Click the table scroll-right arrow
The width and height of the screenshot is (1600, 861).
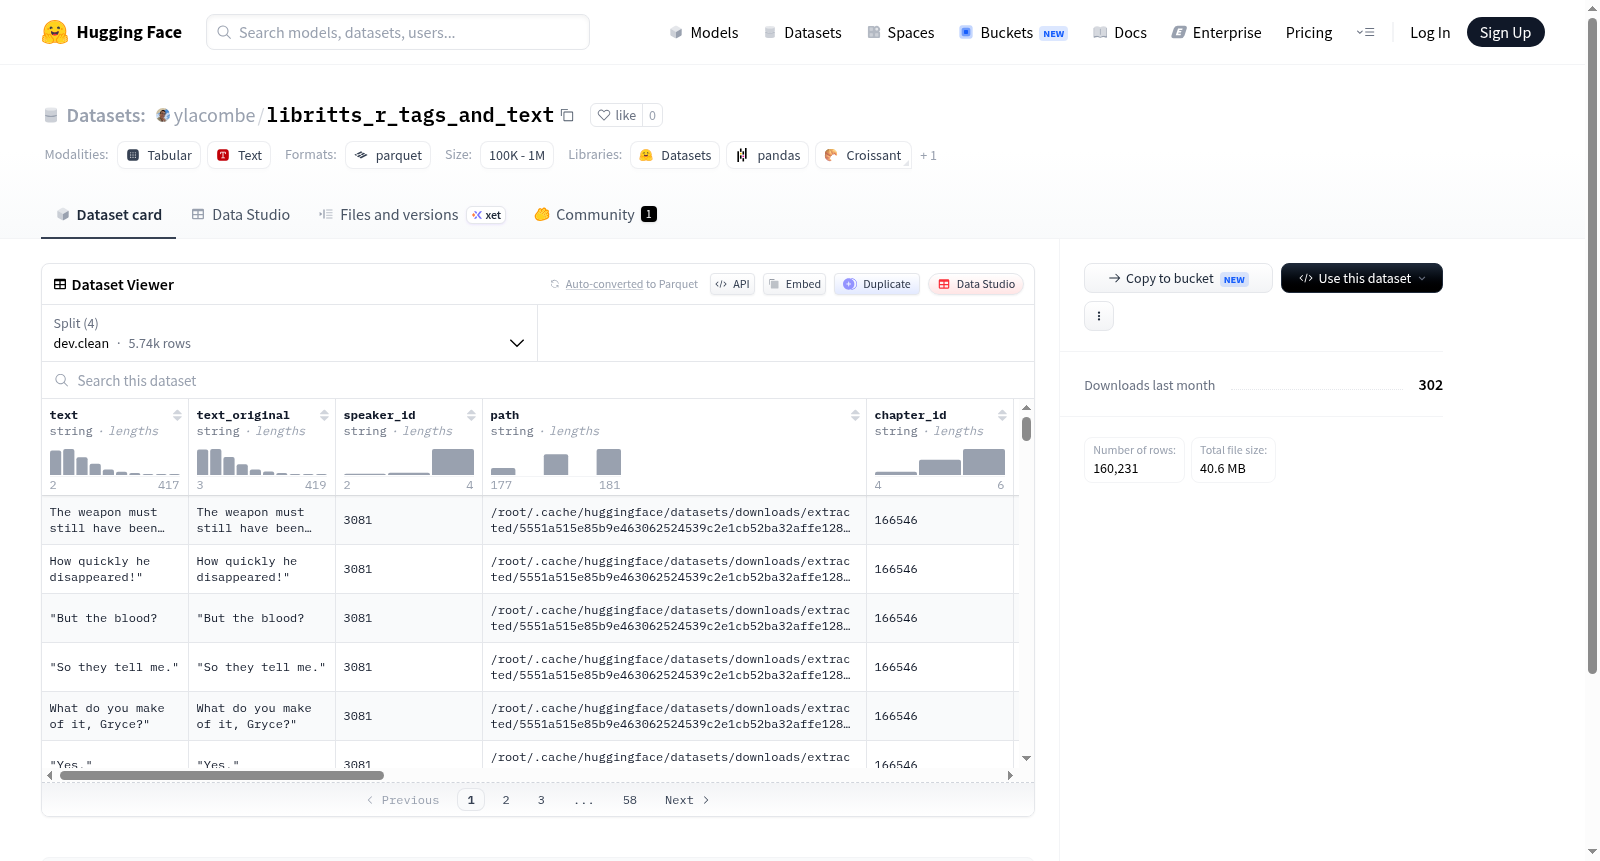1010,775
